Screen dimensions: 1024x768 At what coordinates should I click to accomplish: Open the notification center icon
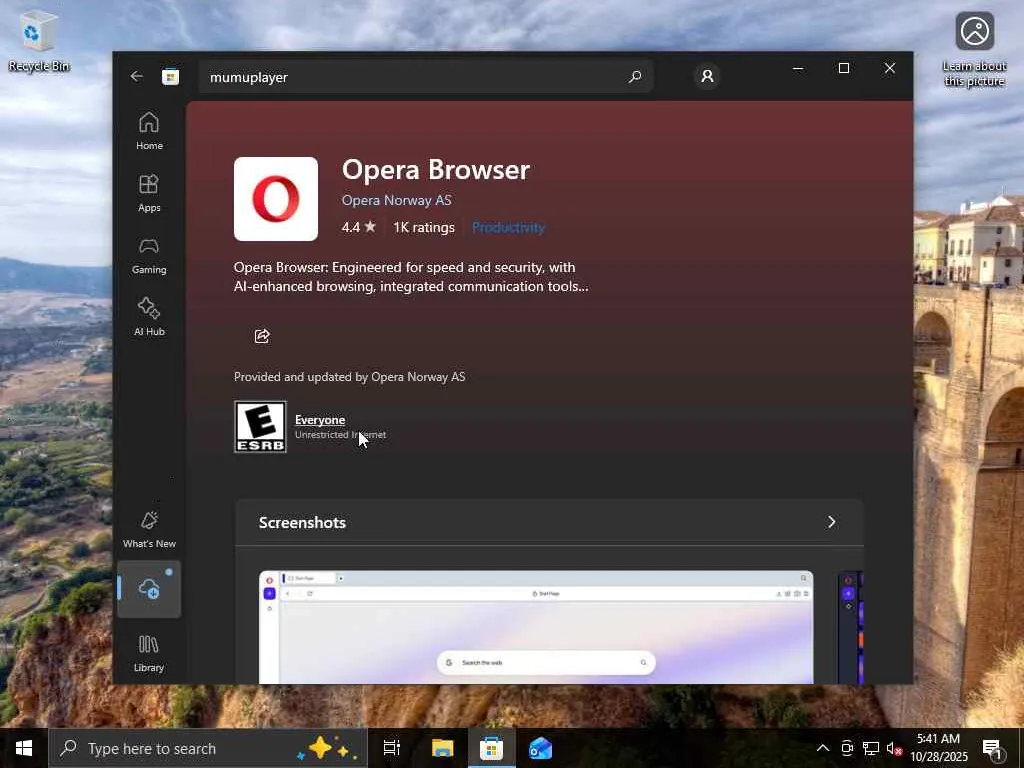click(993, 748)
